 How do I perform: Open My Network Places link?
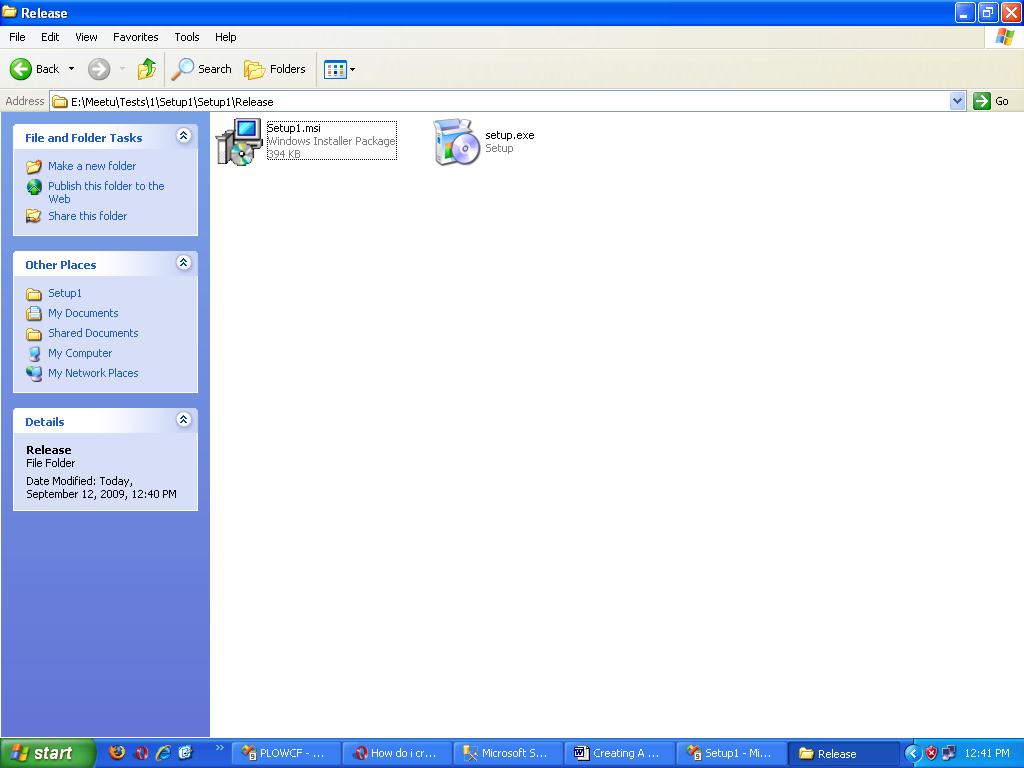tap(93, 373)
